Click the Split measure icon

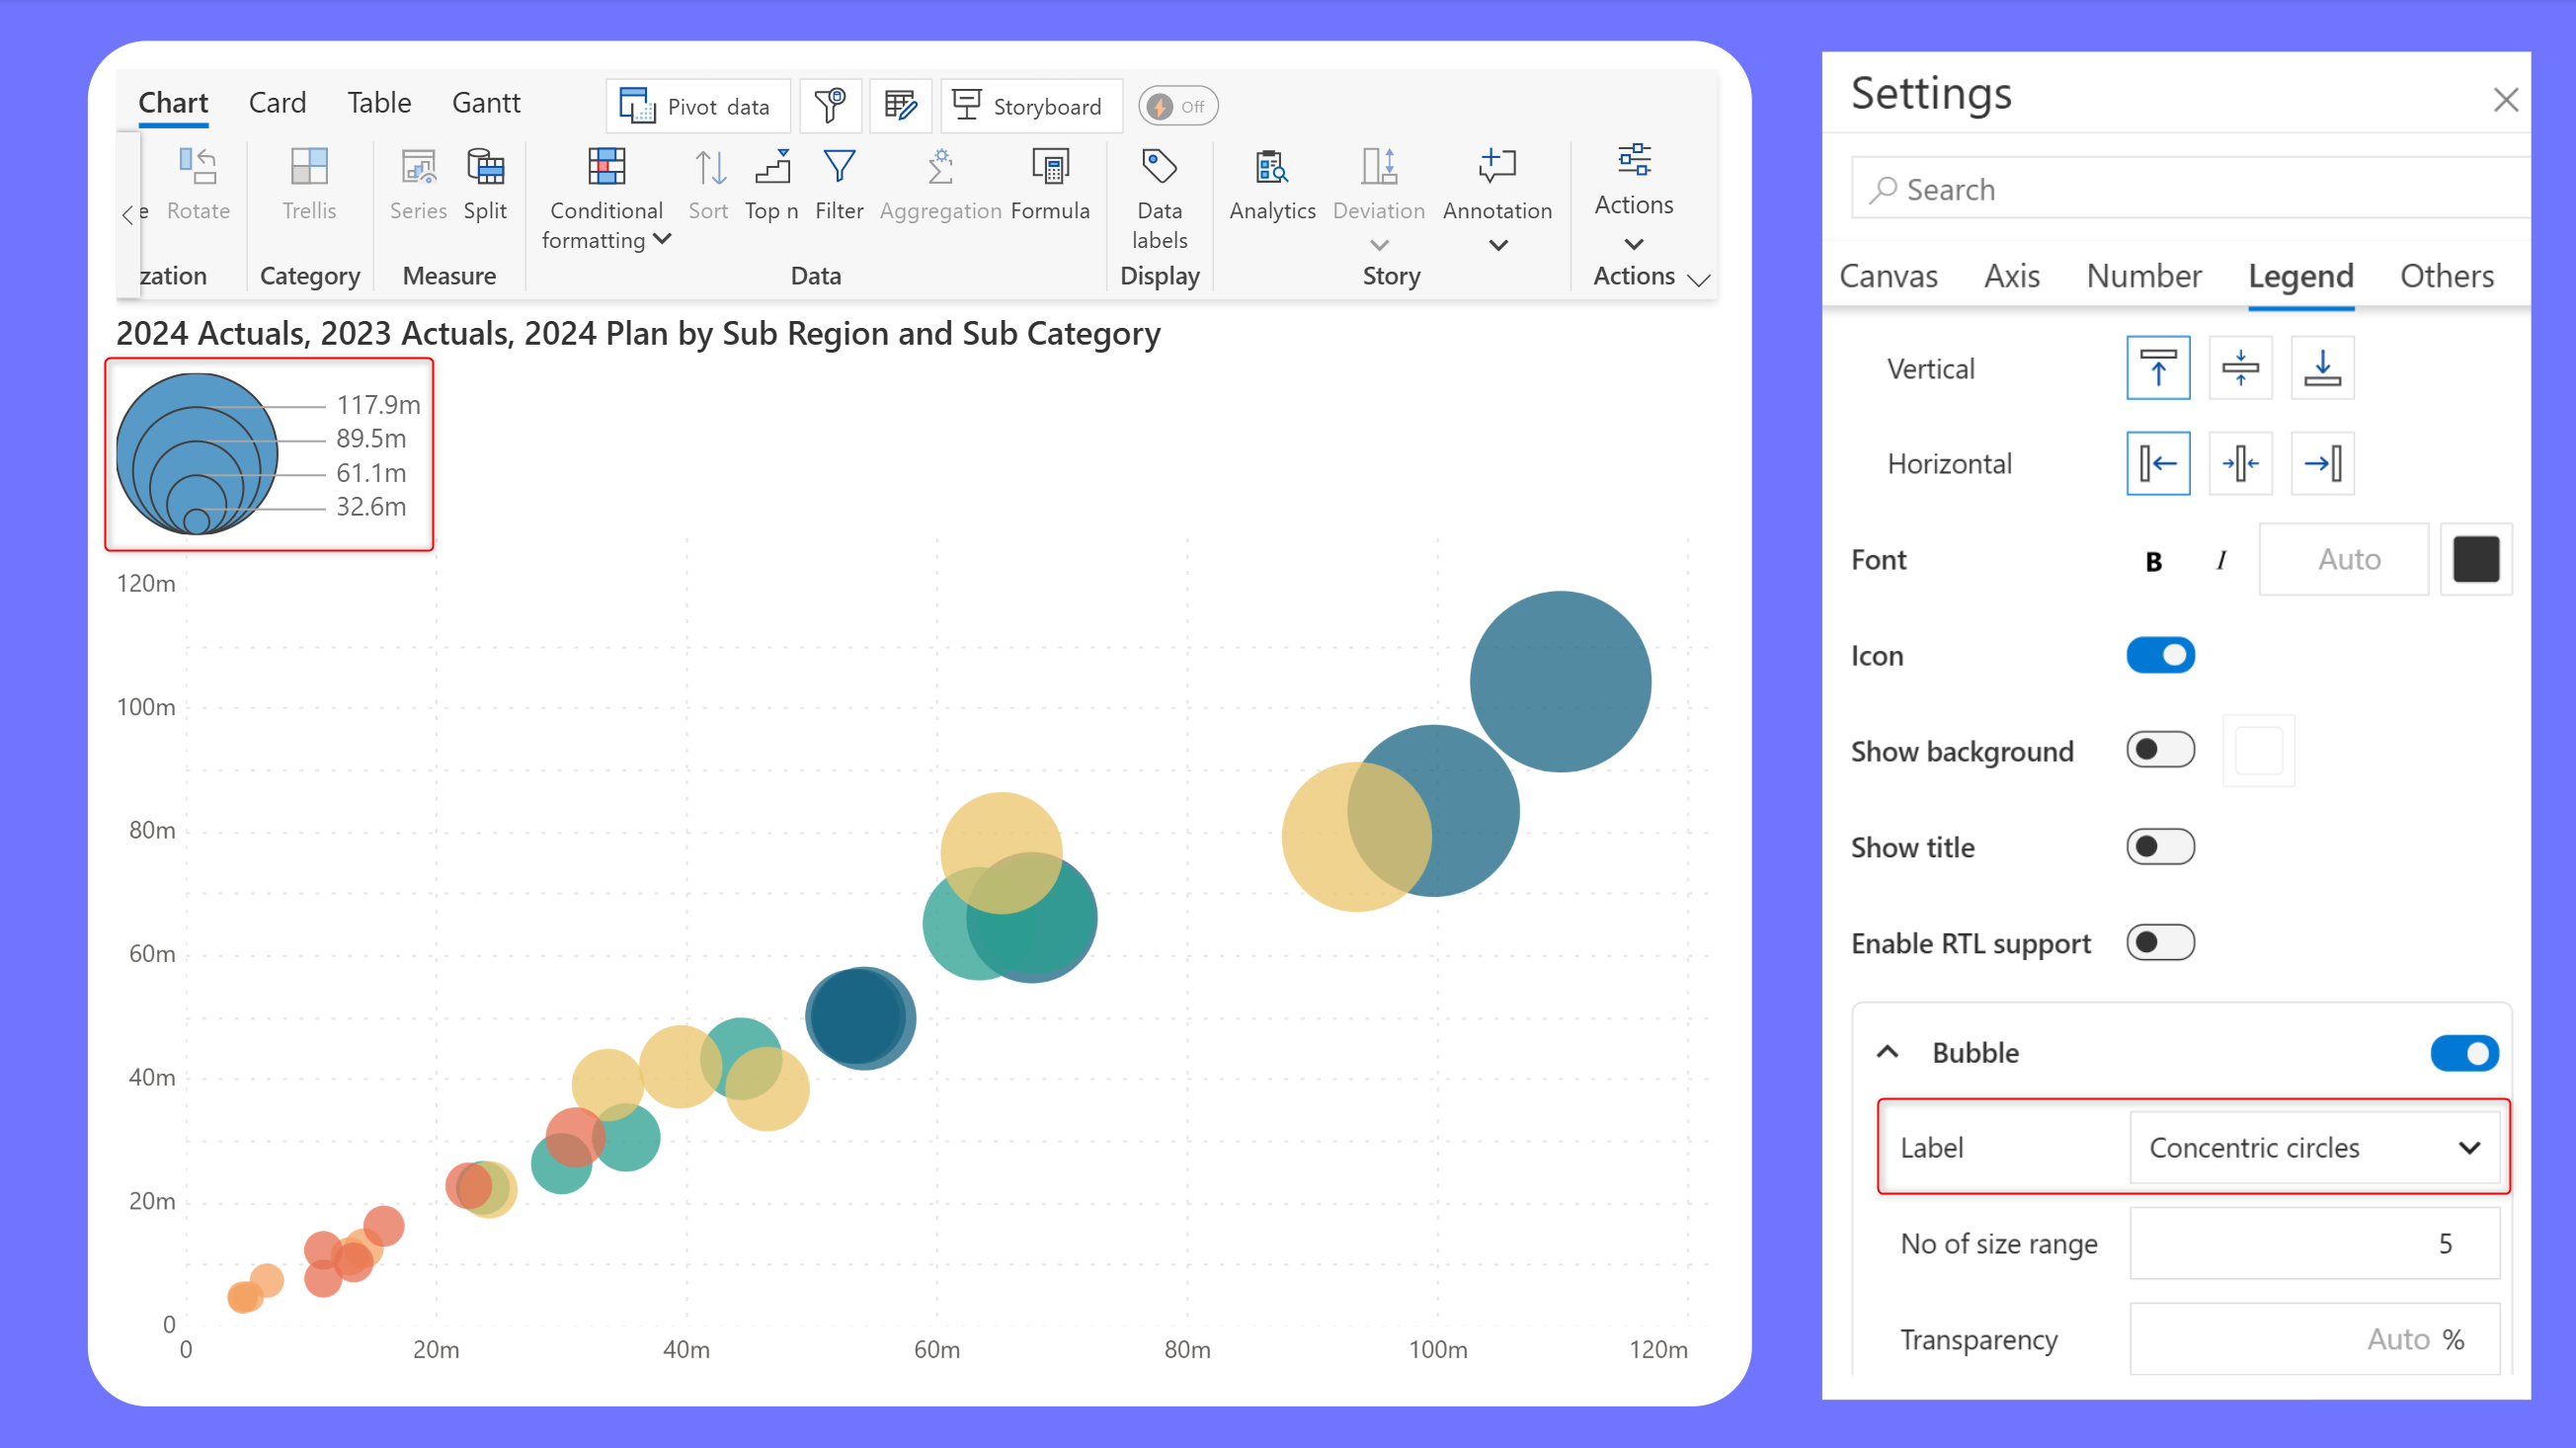[x=485, y=168]
